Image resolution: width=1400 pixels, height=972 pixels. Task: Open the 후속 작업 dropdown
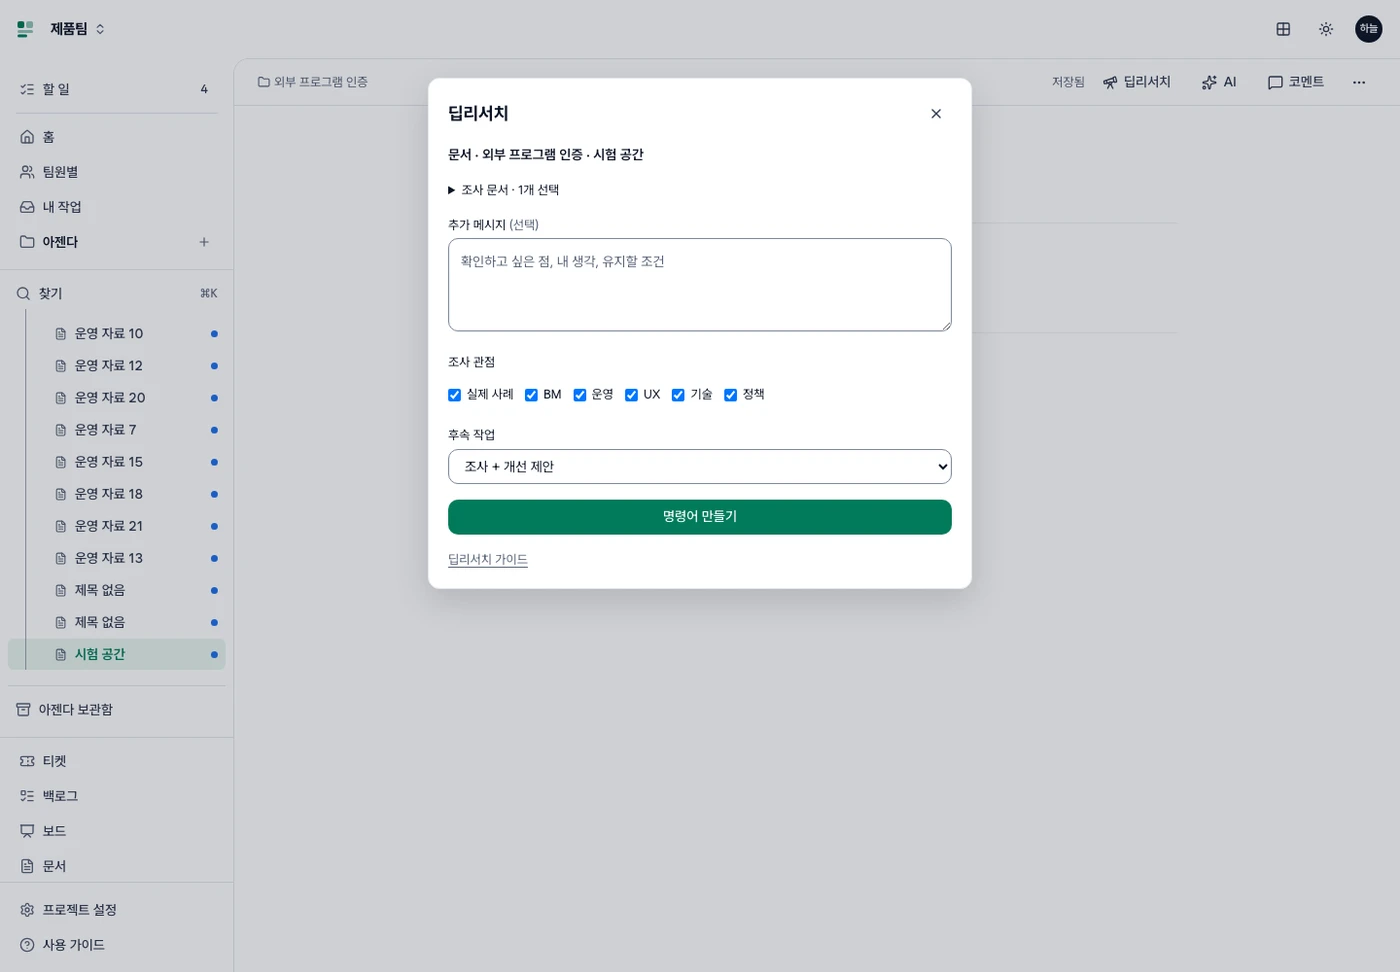(x=700, y=467)
